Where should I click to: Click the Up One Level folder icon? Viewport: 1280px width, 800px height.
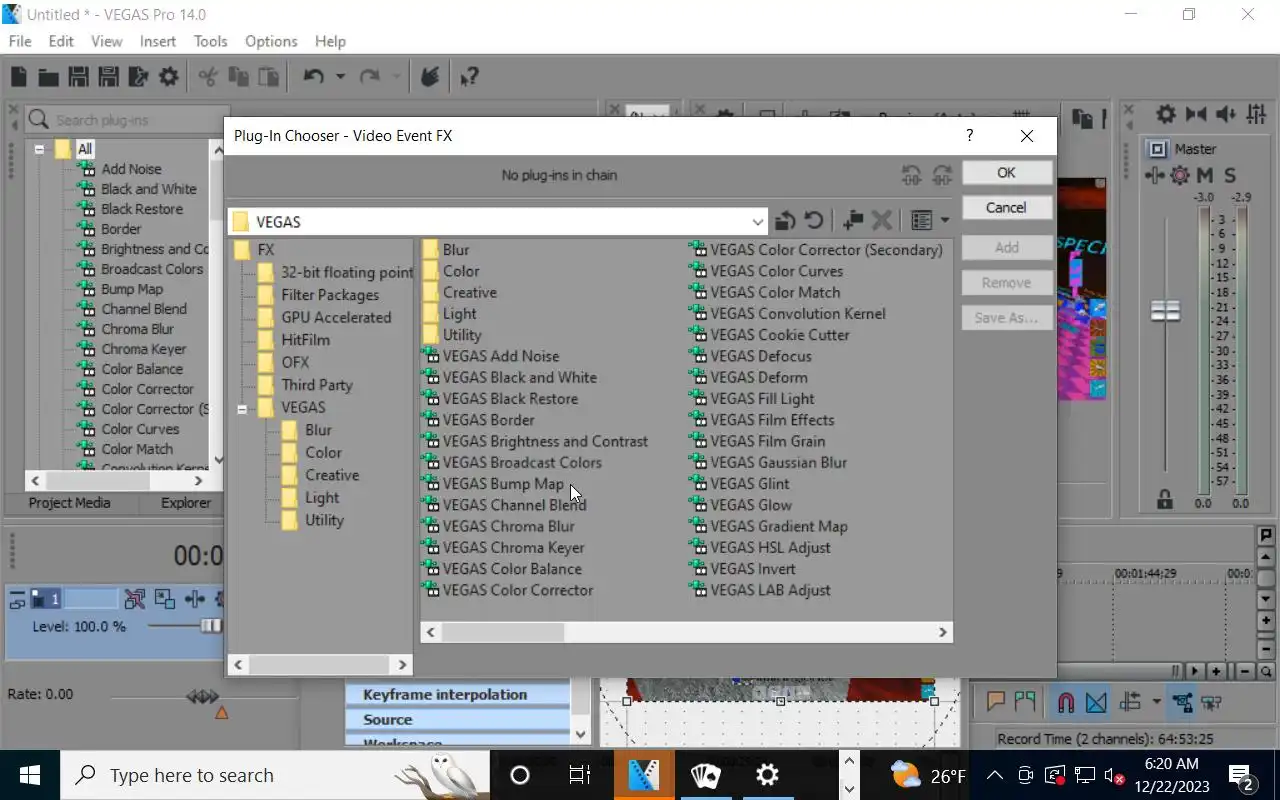click(x=785, y=221)
